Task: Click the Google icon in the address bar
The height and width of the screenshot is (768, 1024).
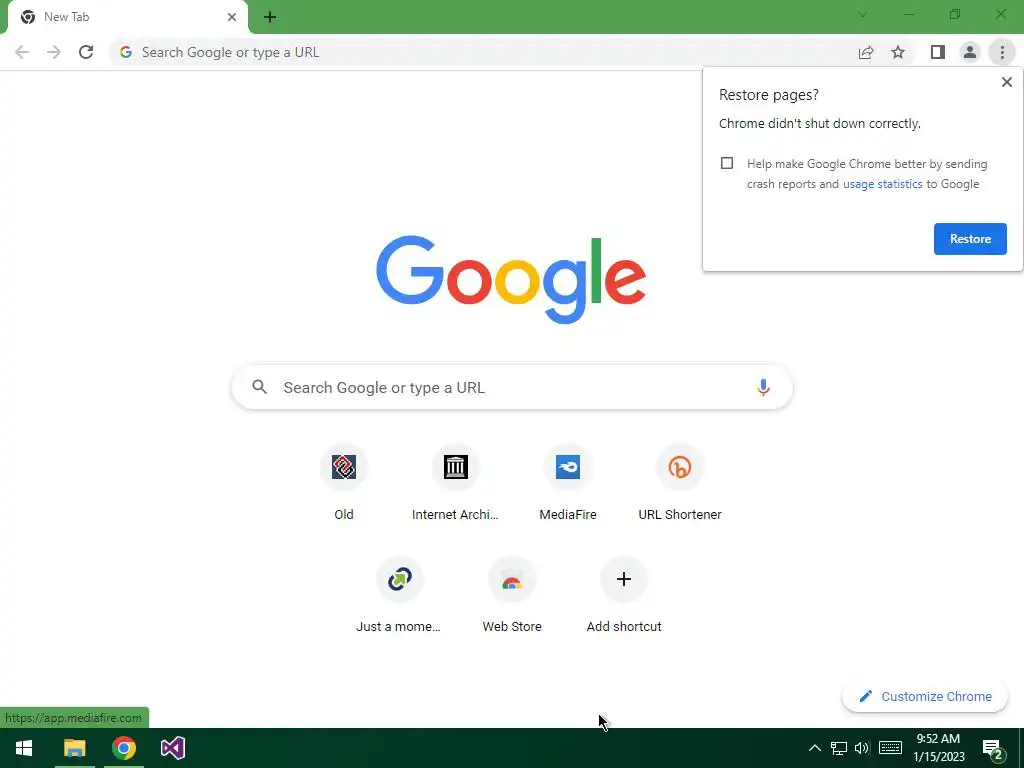Action: tap(126, 52)
